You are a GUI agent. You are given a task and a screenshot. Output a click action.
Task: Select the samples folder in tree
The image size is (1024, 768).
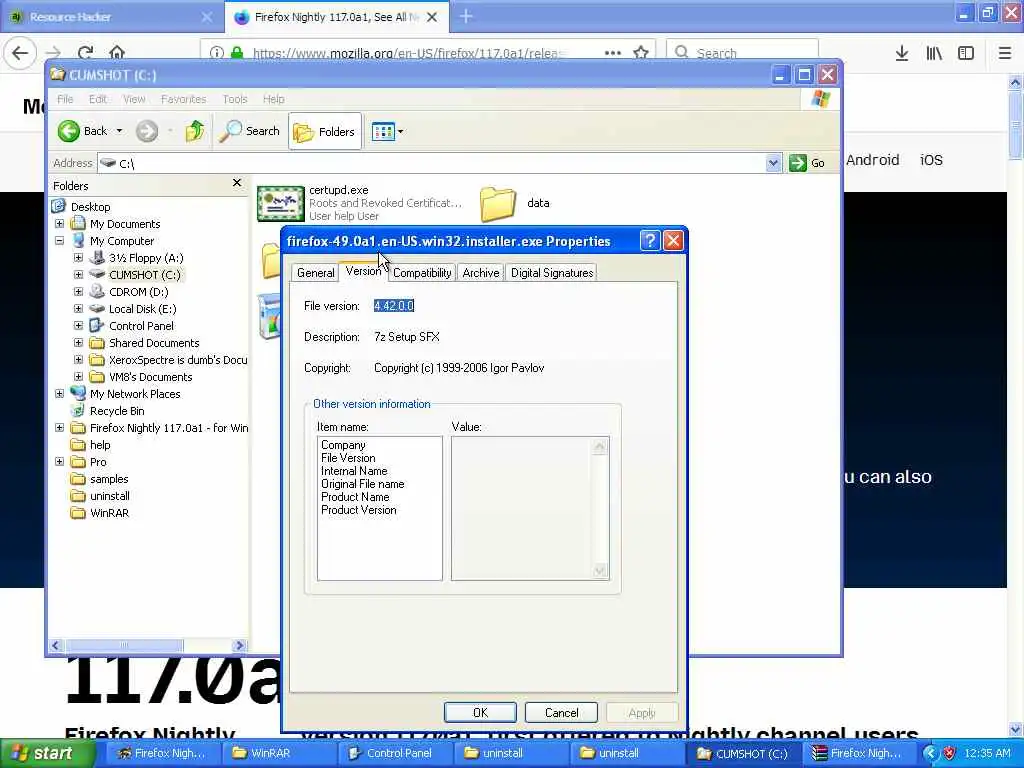pos(109,479)
